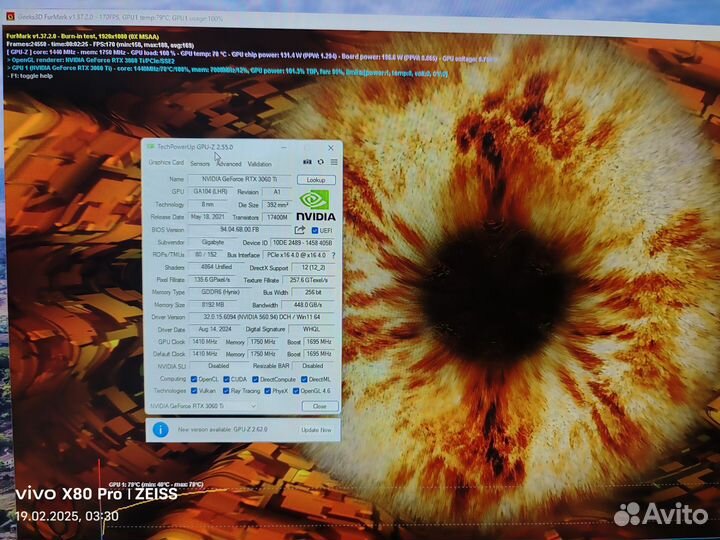
Task: Click the Memory Size value 8192 MB
Action: pos(213,304)
